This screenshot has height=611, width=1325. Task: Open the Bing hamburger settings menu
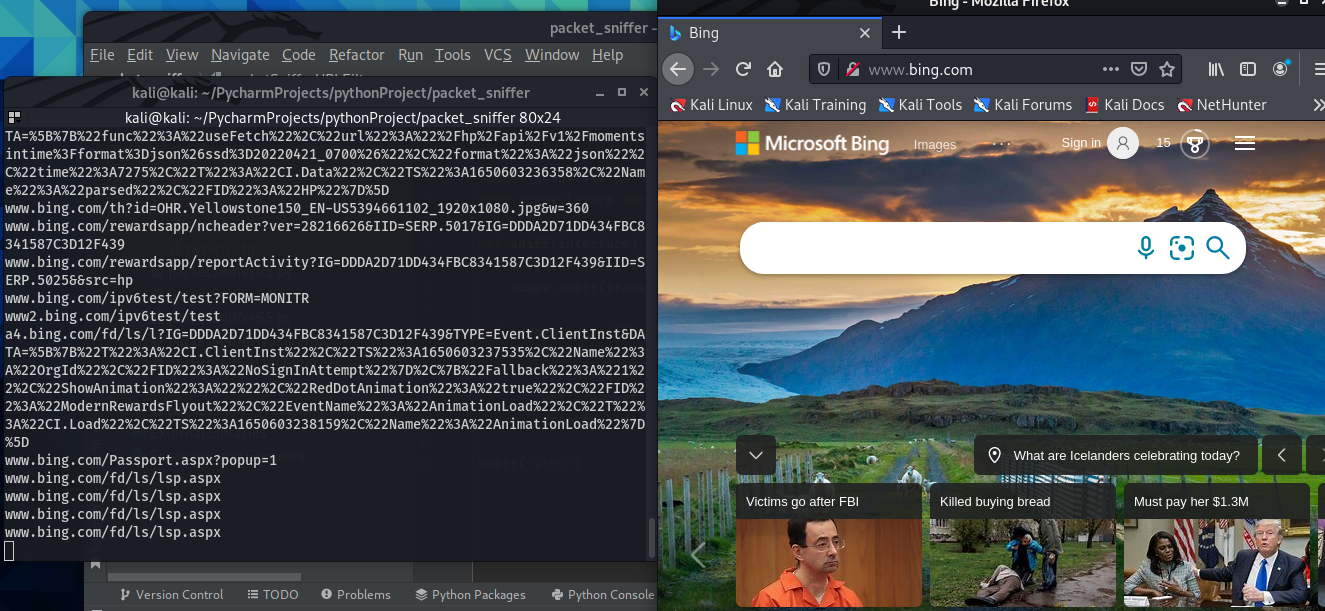[x=1245, y=144]
